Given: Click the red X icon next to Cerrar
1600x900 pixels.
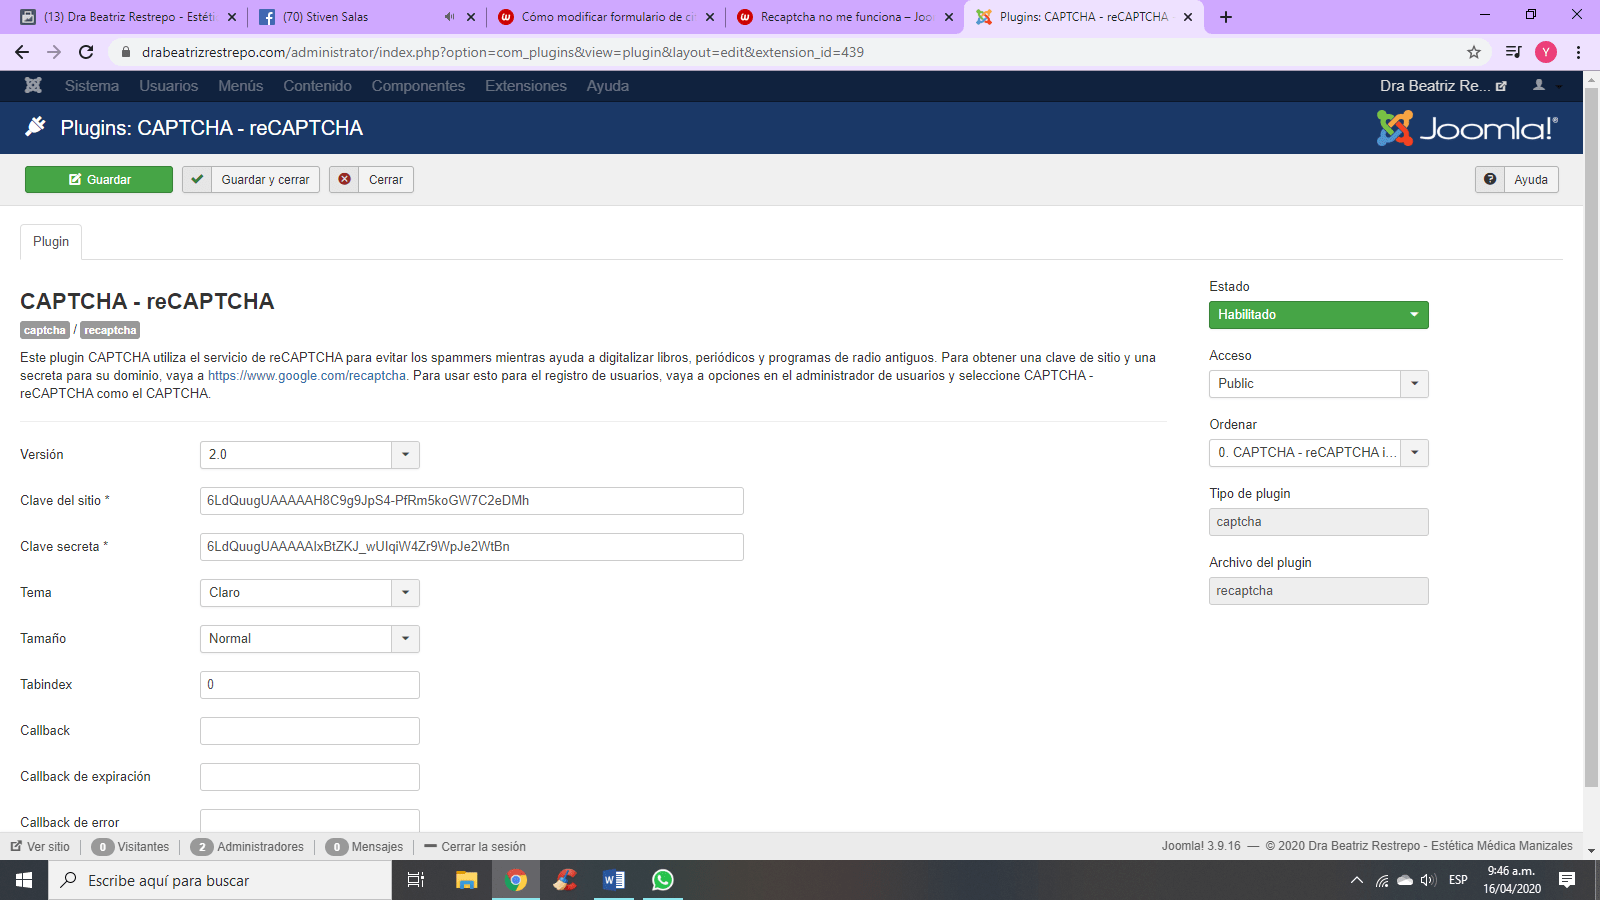Looking at the screenshot, I should 344,179.
